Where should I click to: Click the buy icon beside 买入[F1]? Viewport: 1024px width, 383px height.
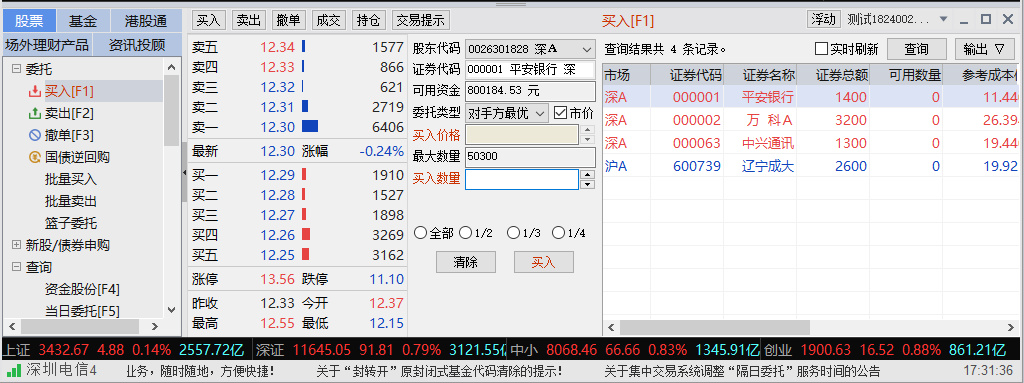click(35, 92)
